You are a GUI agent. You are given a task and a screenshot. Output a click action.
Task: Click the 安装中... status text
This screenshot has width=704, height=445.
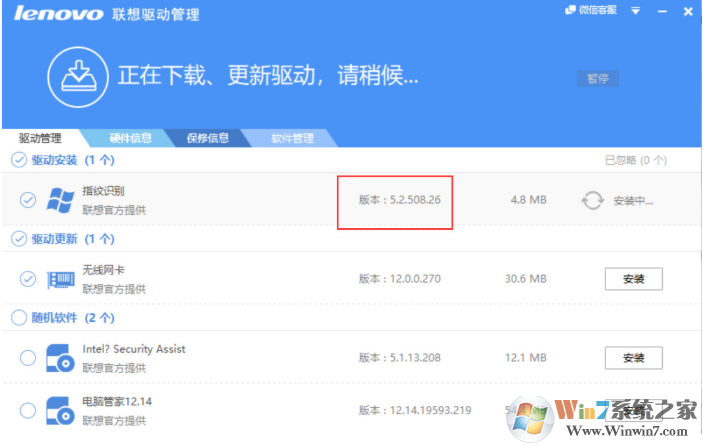[633, 201]
